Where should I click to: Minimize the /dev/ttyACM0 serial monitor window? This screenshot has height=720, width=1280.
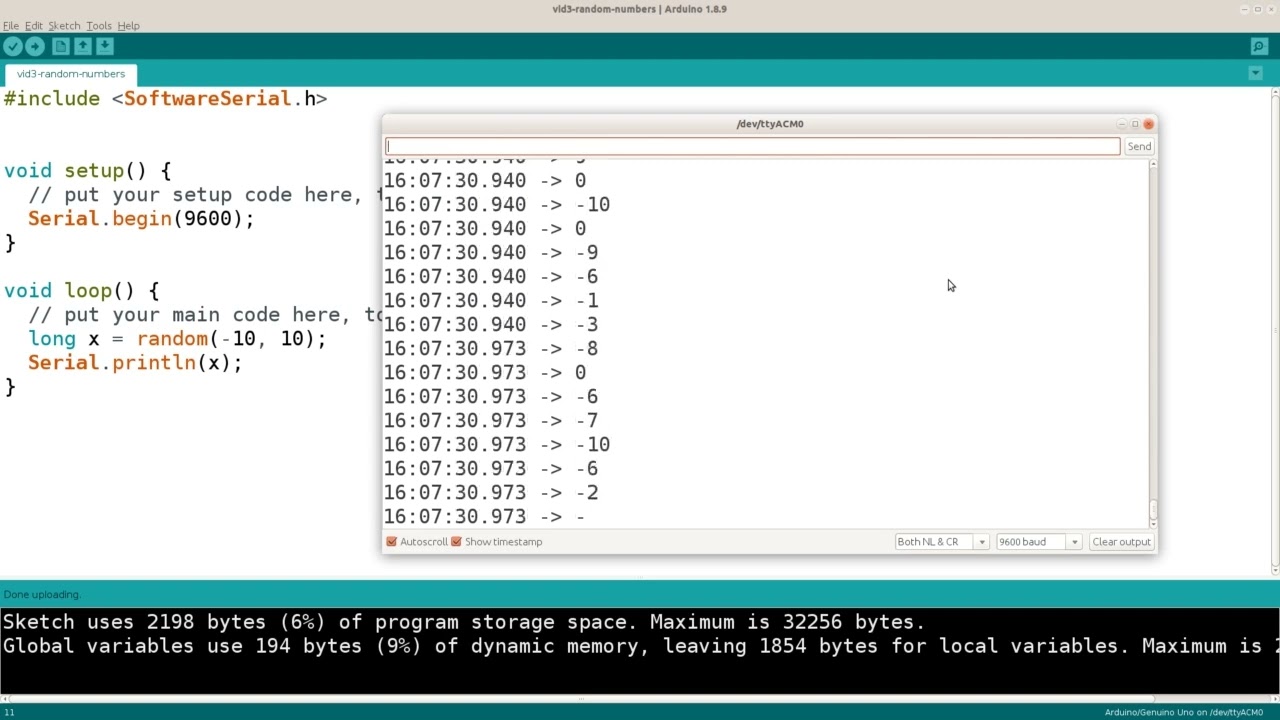click(1122, 124)
